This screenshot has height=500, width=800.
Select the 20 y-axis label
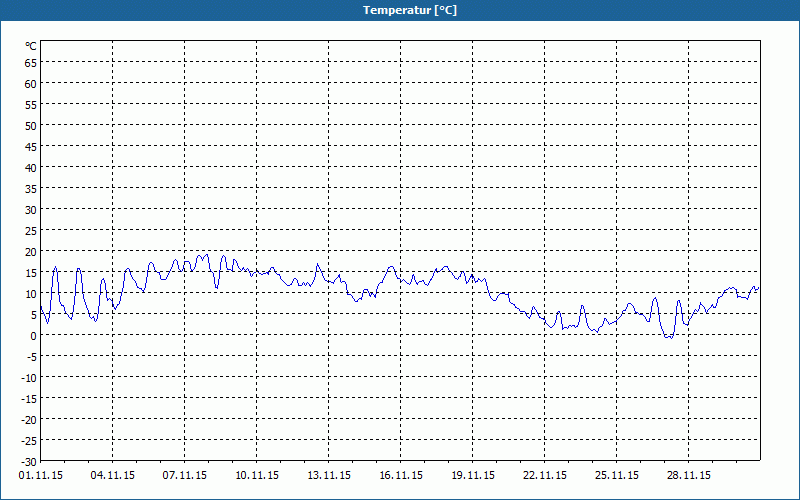click(31, 252)
